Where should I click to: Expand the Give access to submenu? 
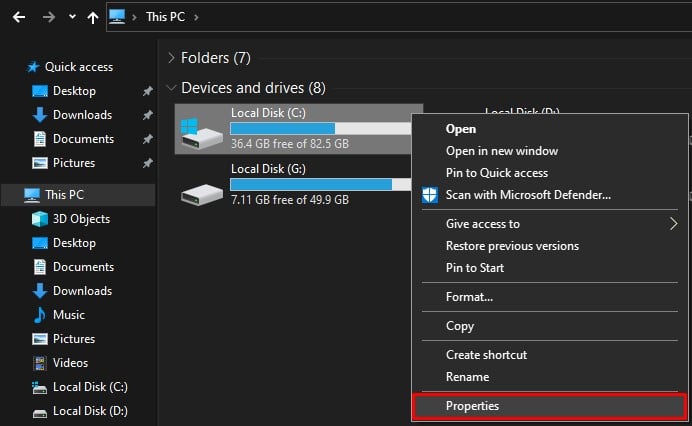[673, 224]
